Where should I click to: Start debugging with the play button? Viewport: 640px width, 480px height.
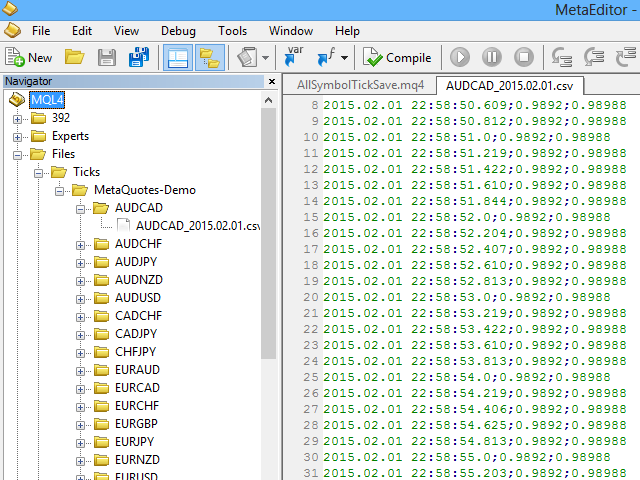coord(460,57)
